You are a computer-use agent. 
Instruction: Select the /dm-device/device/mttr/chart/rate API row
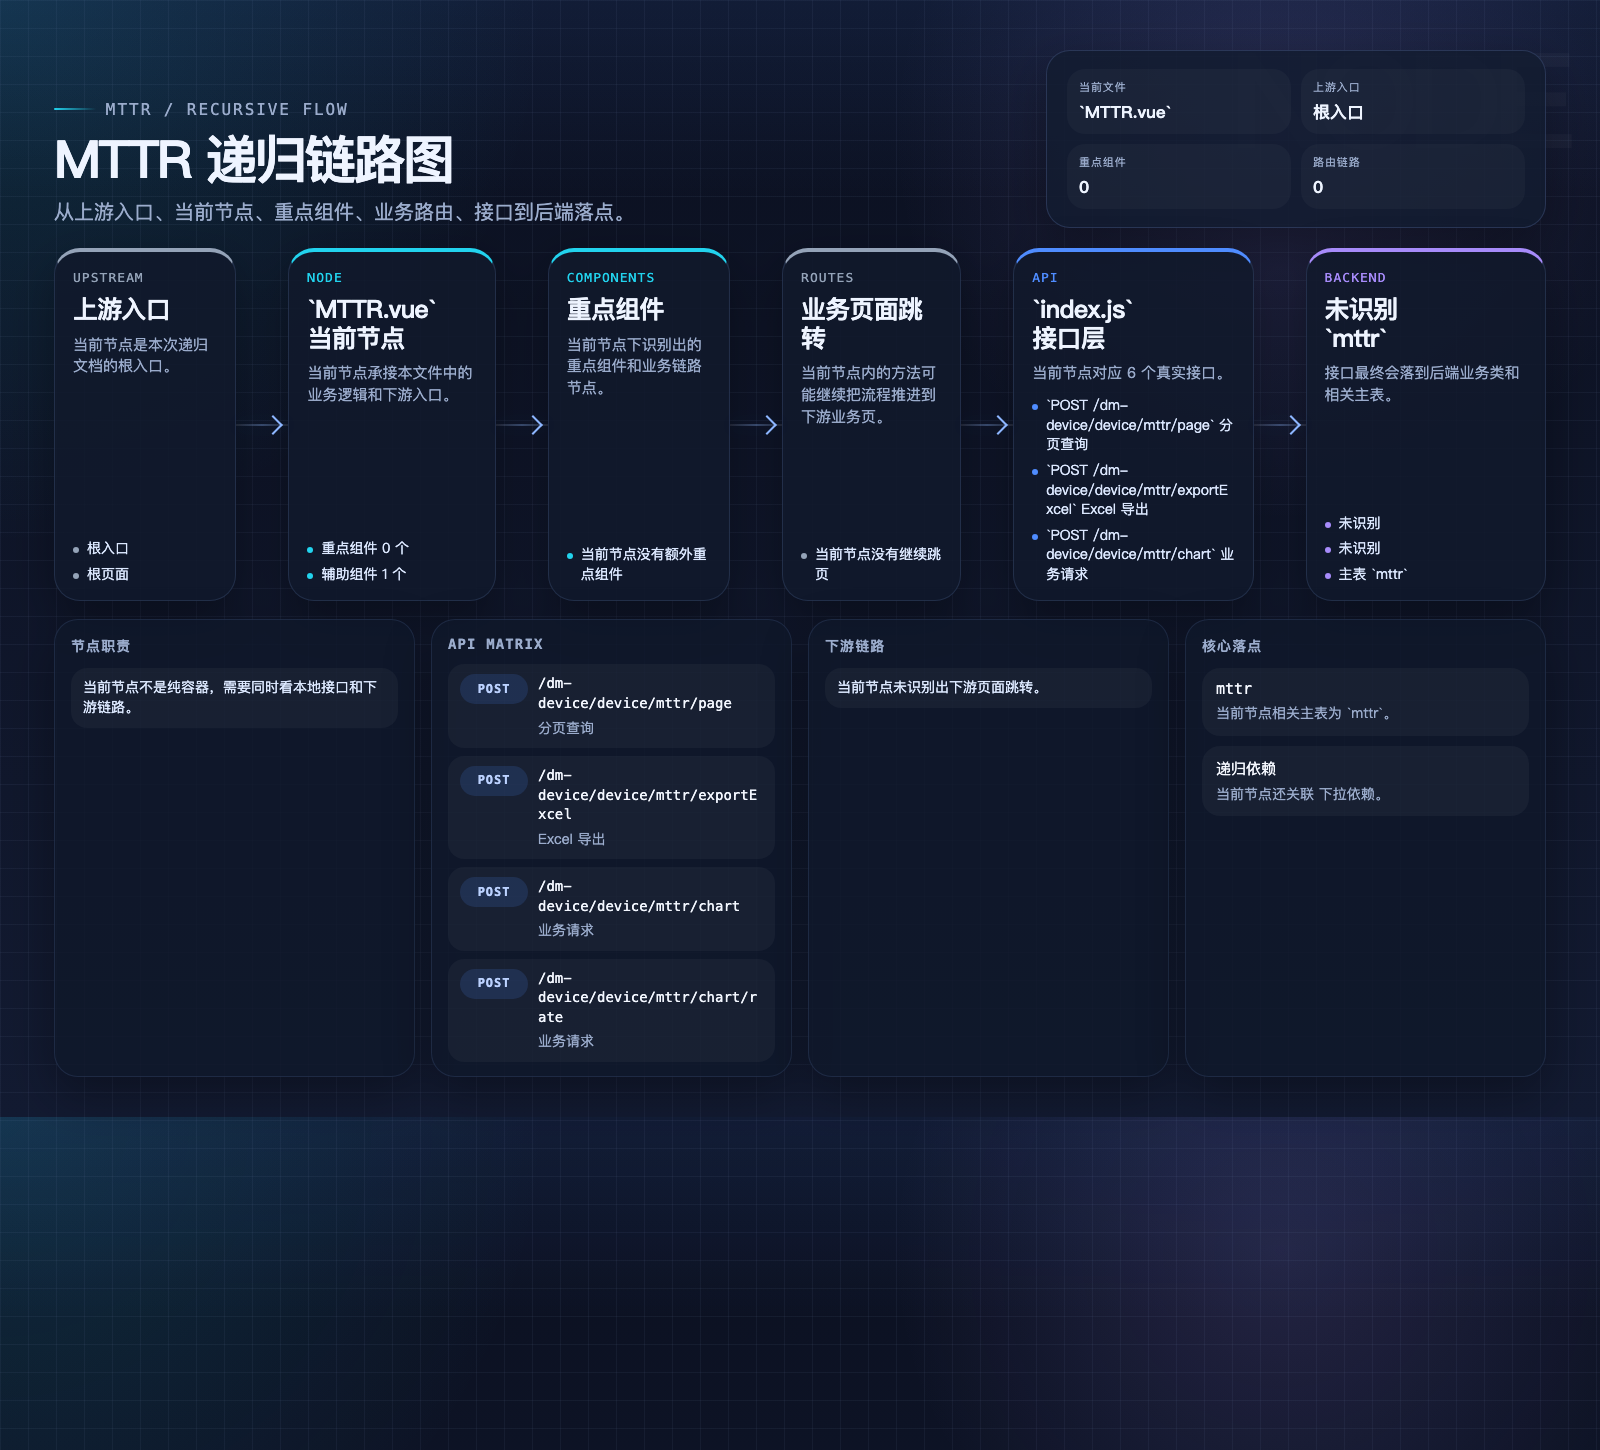click(611, 1010)
